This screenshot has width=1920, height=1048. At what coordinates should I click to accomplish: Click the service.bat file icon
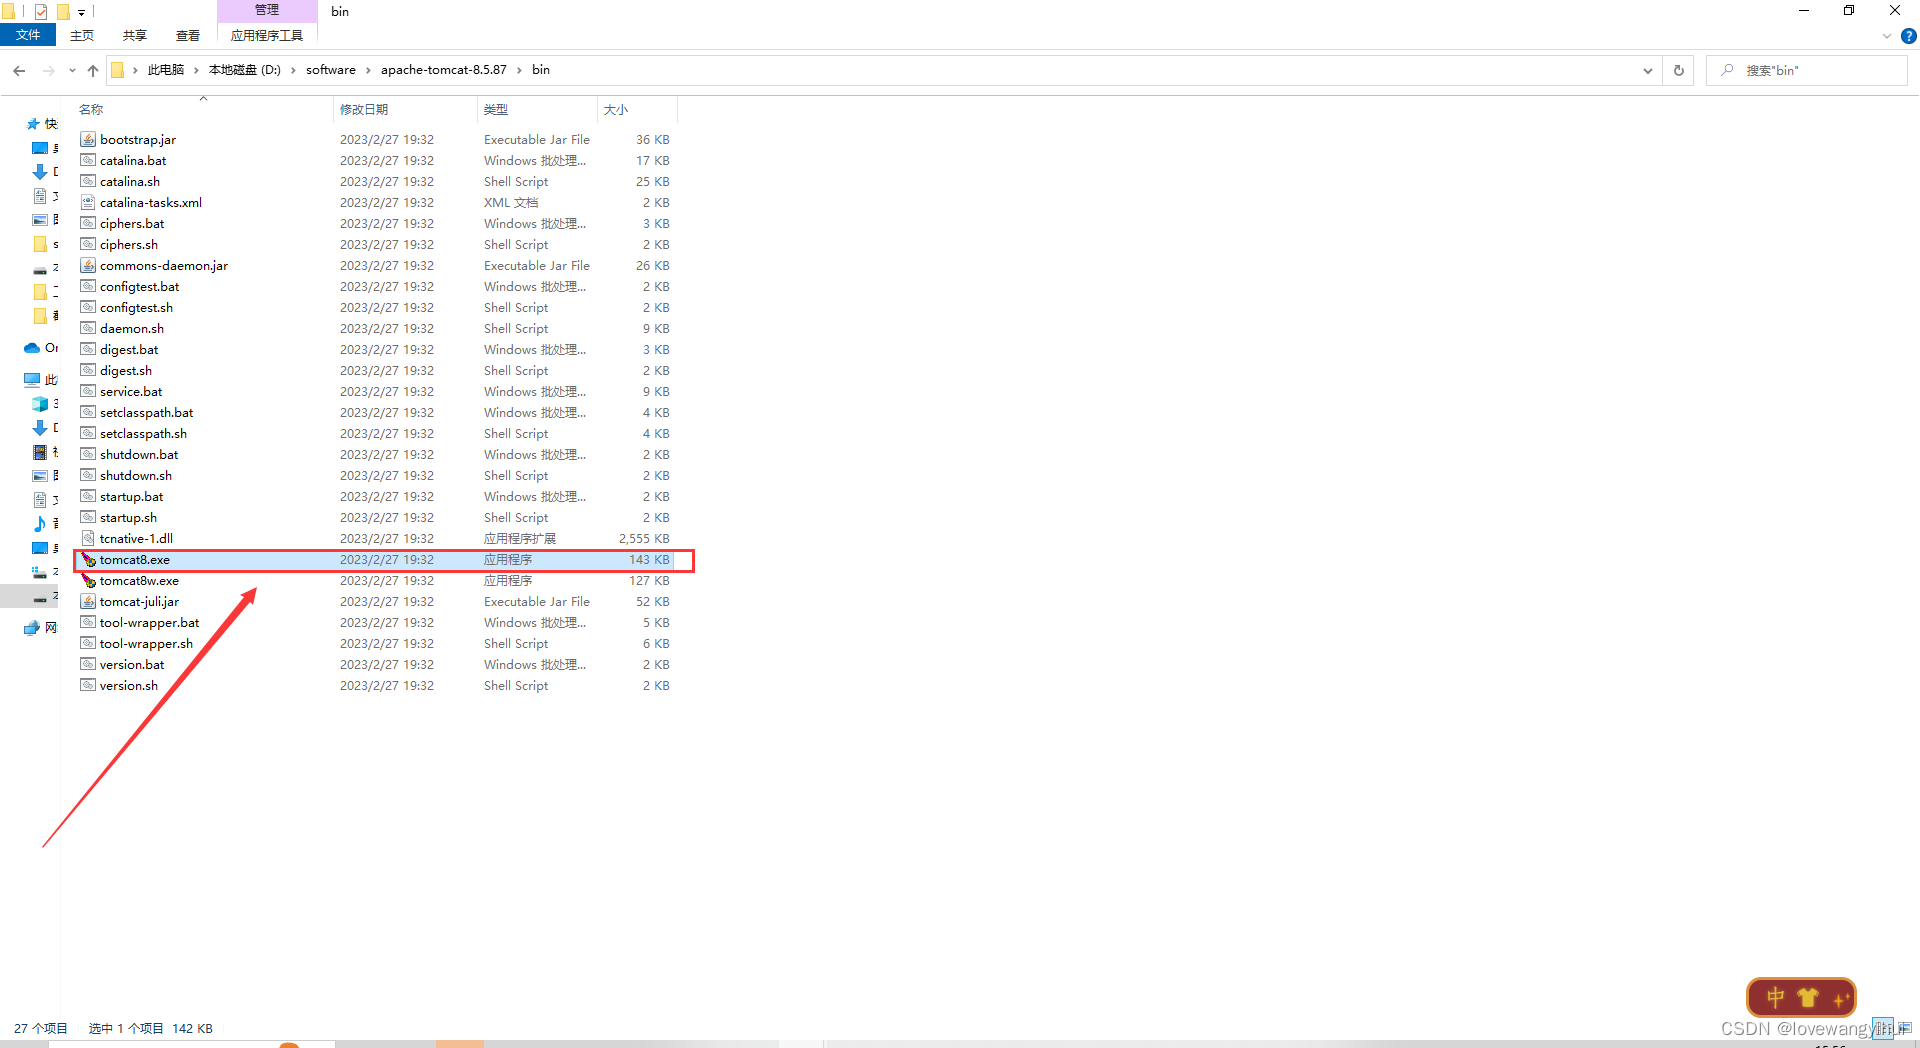point(88,391)
